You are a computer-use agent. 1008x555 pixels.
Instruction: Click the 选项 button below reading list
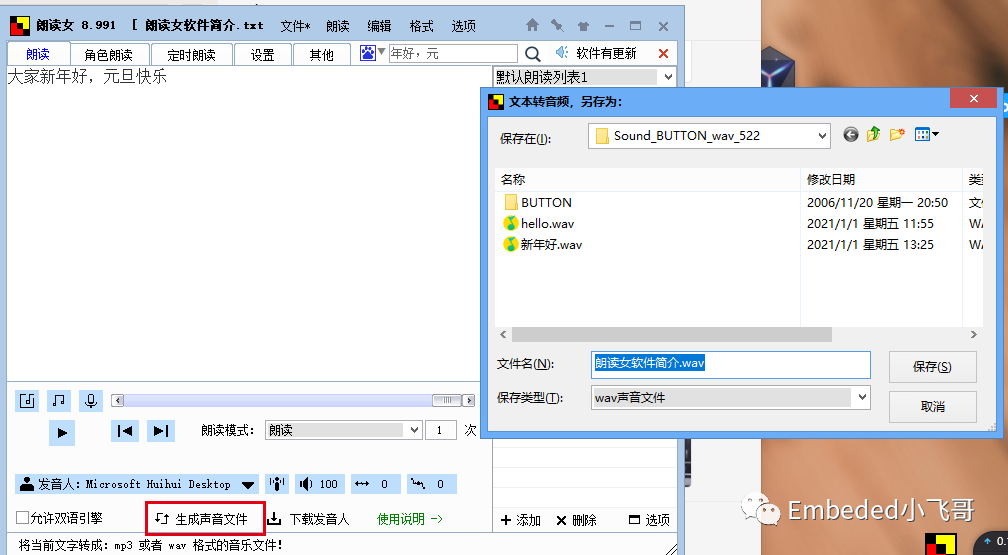tap(649, 520)
